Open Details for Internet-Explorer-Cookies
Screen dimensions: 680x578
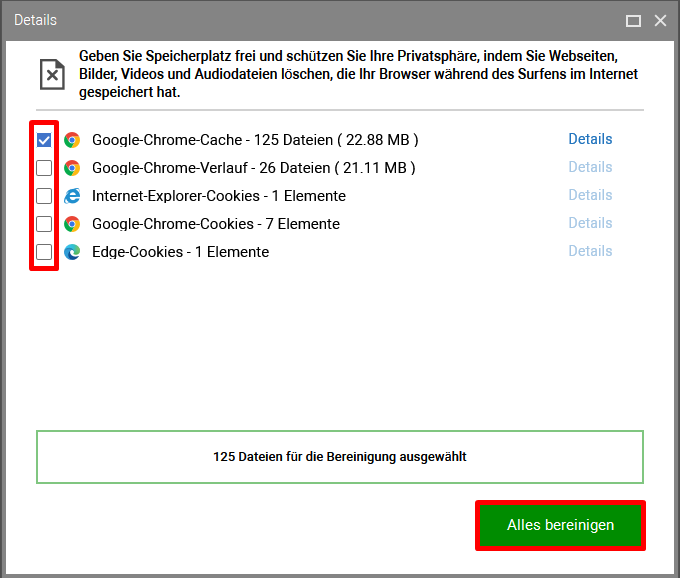click(590, 195)
